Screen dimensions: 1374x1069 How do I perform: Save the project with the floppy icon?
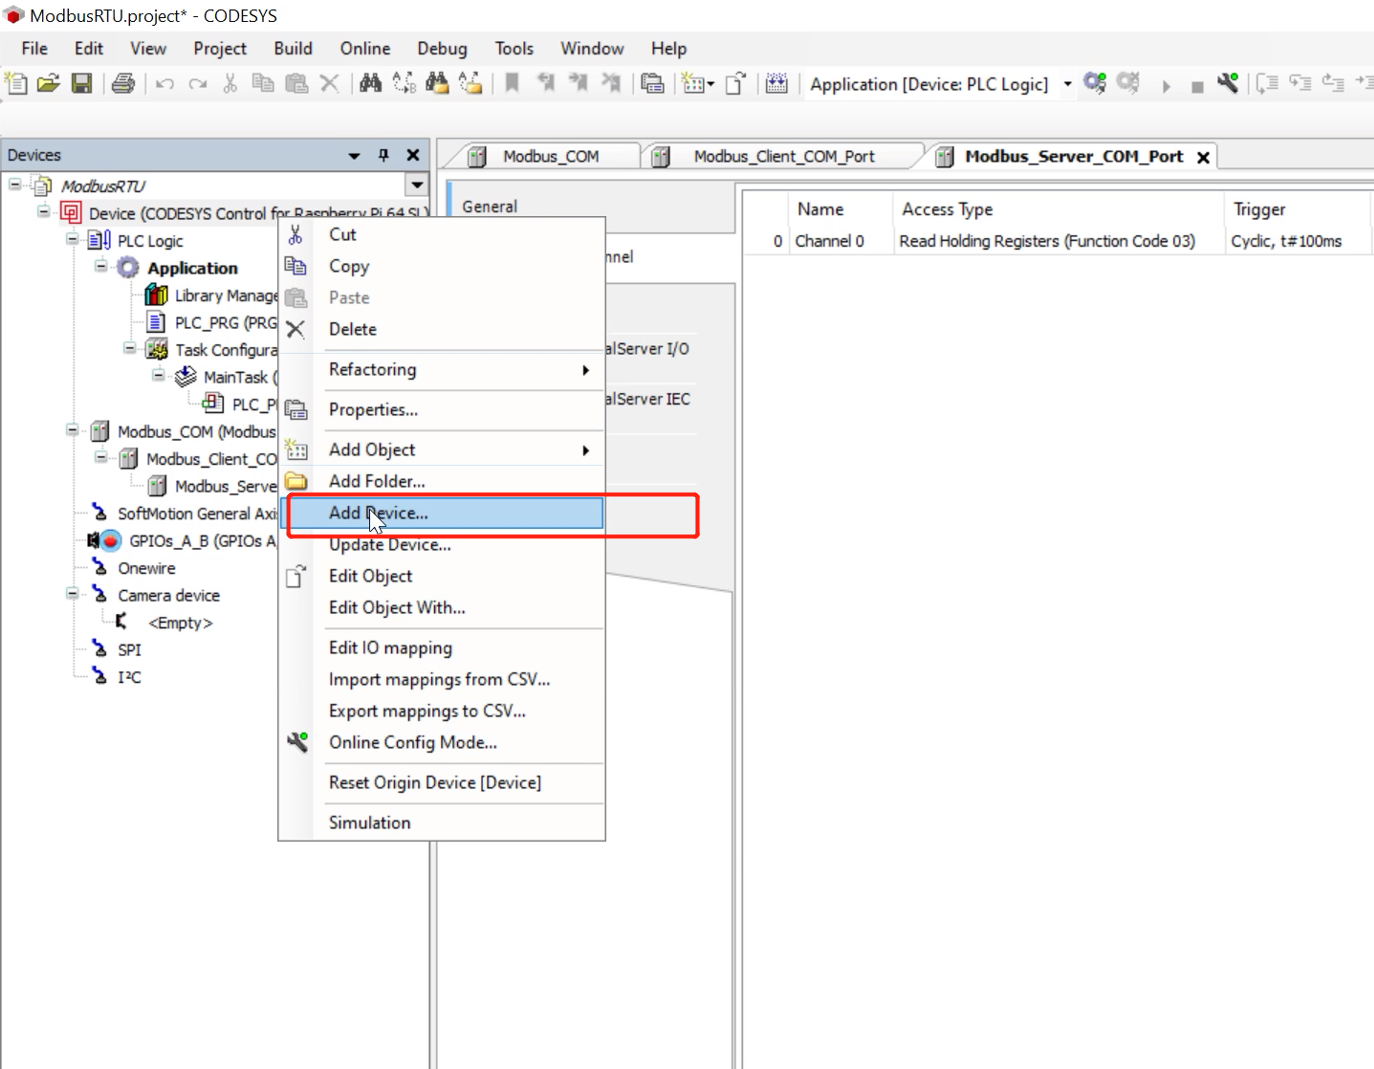tap(82, 84)
